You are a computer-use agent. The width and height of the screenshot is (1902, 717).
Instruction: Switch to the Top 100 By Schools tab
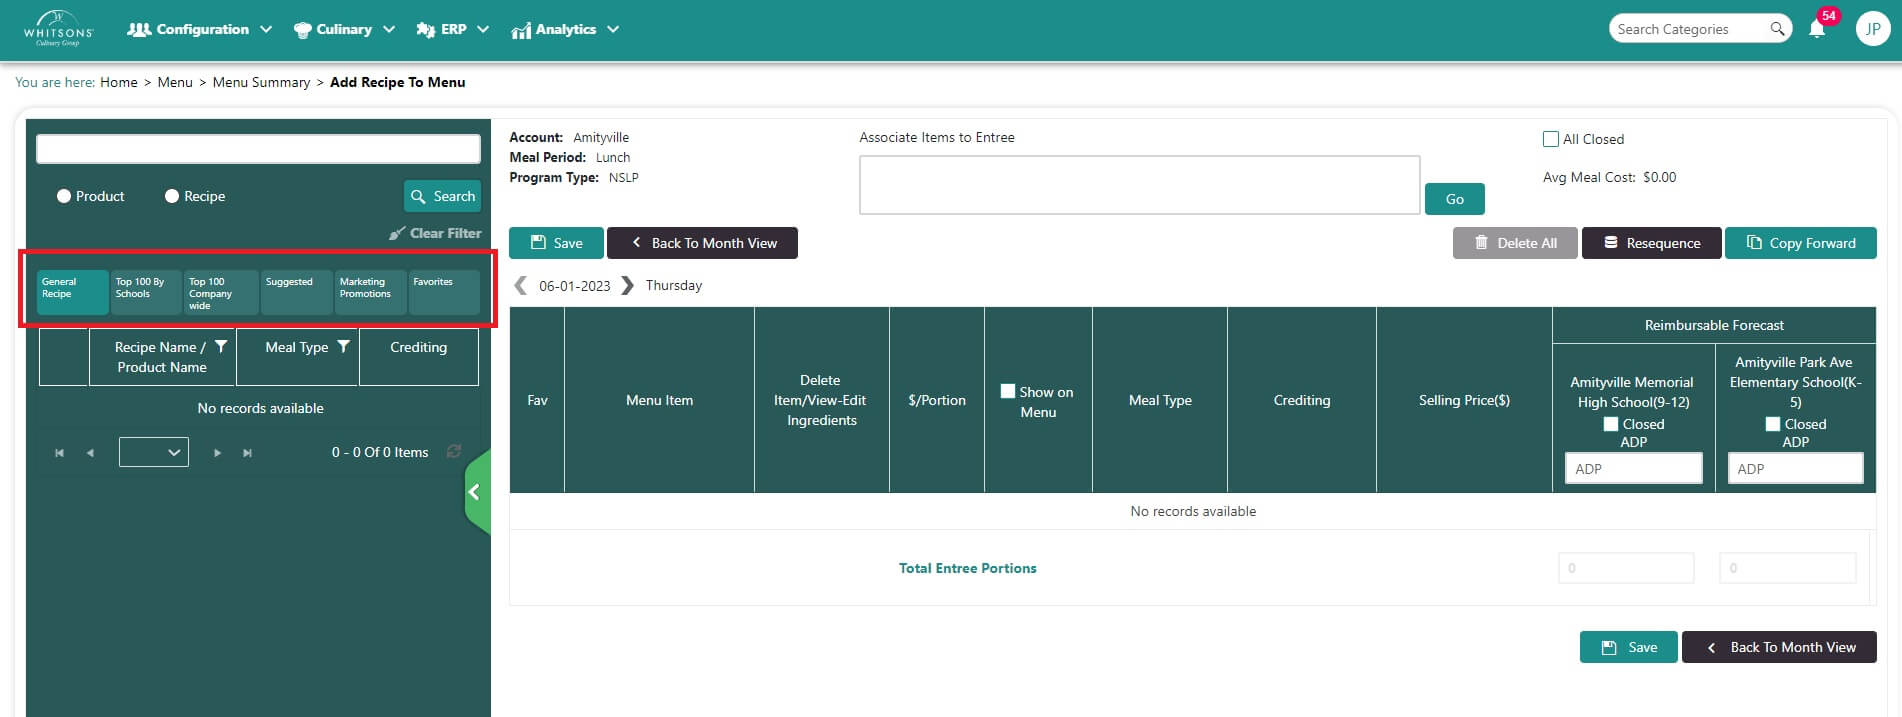(x=146, y=292)
